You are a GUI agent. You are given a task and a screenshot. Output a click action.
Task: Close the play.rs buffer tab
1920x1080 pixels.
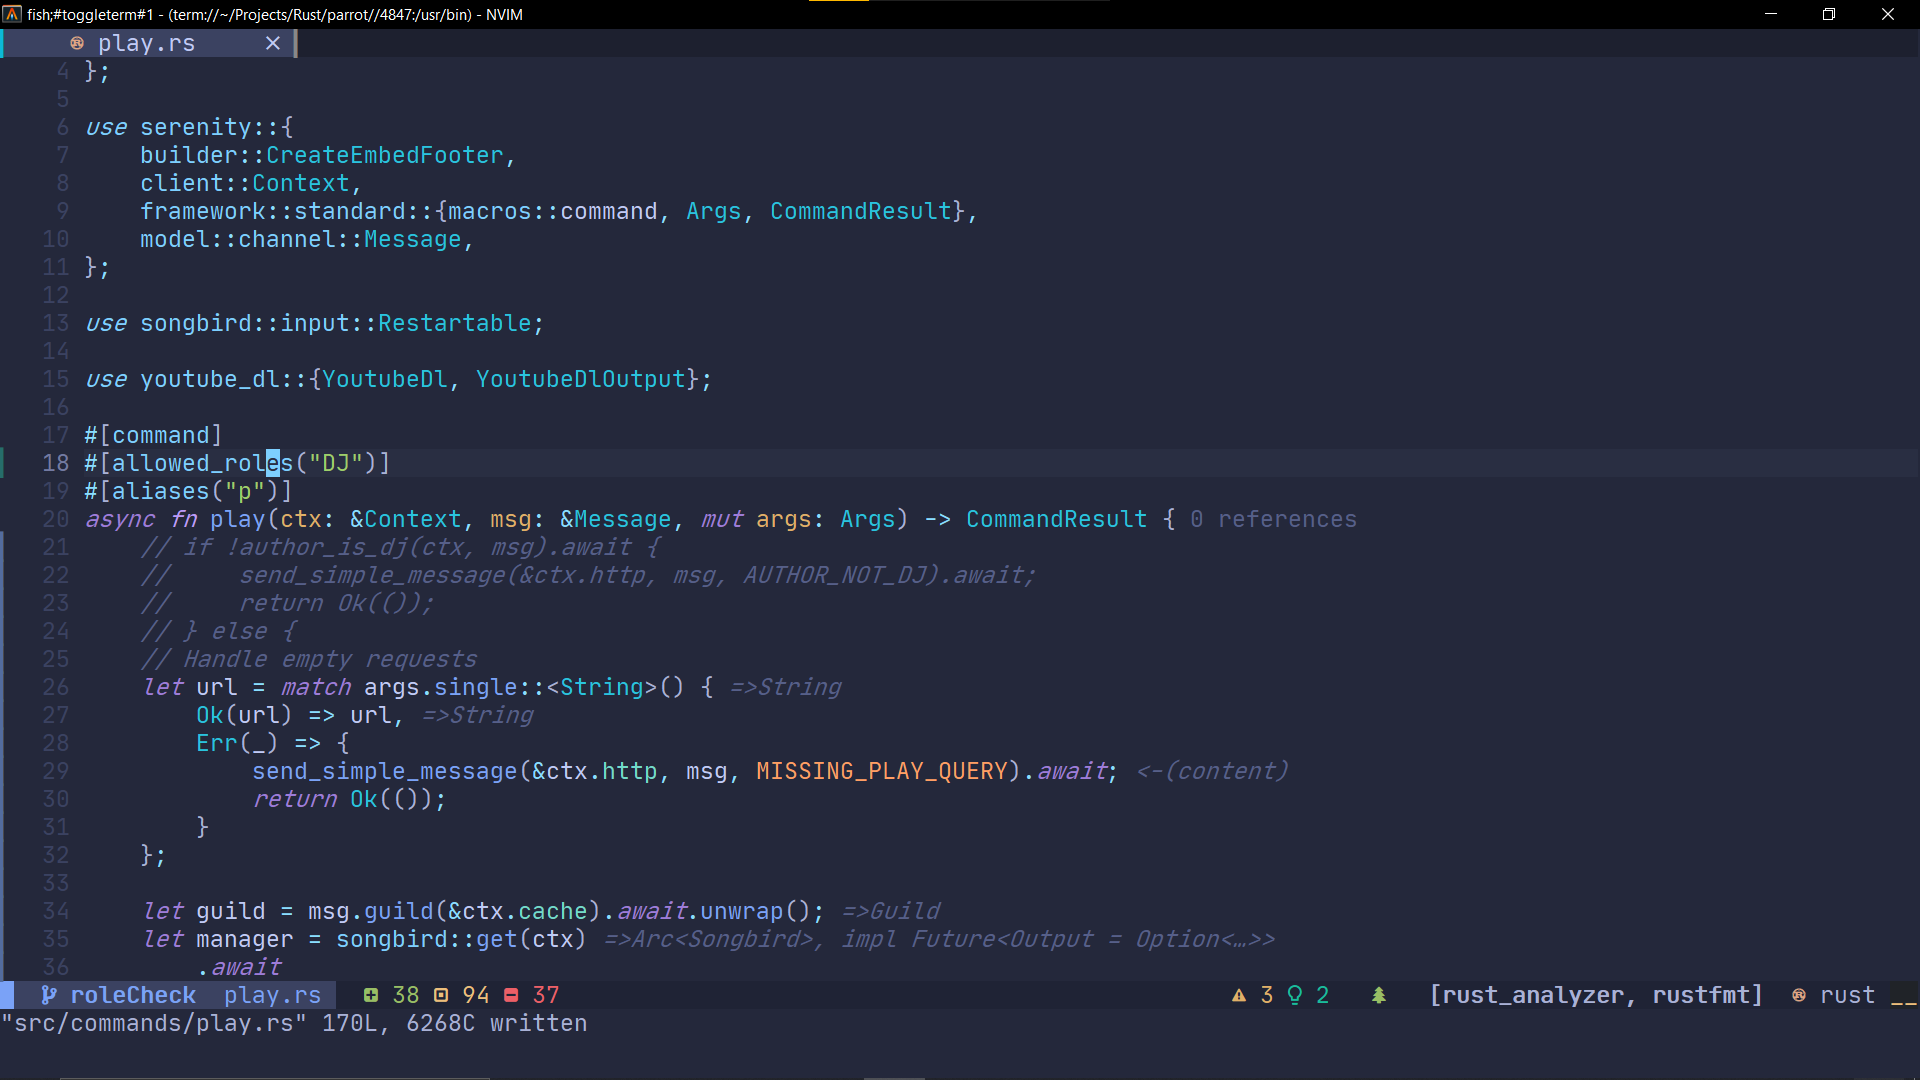pos(272,43)
